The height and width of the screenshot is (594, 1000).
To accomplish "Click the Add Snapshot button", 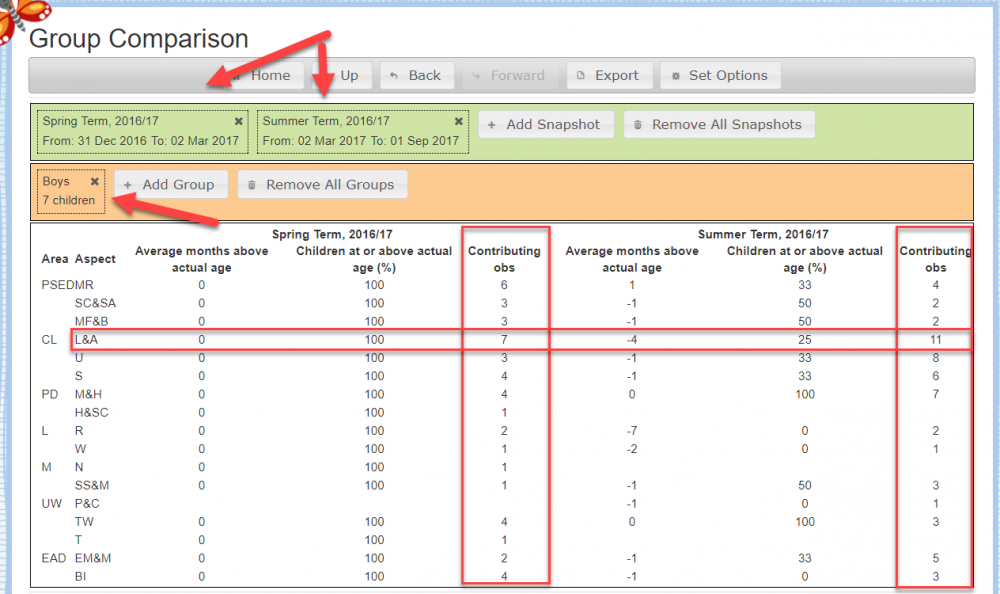I will [x=545, y=125].
